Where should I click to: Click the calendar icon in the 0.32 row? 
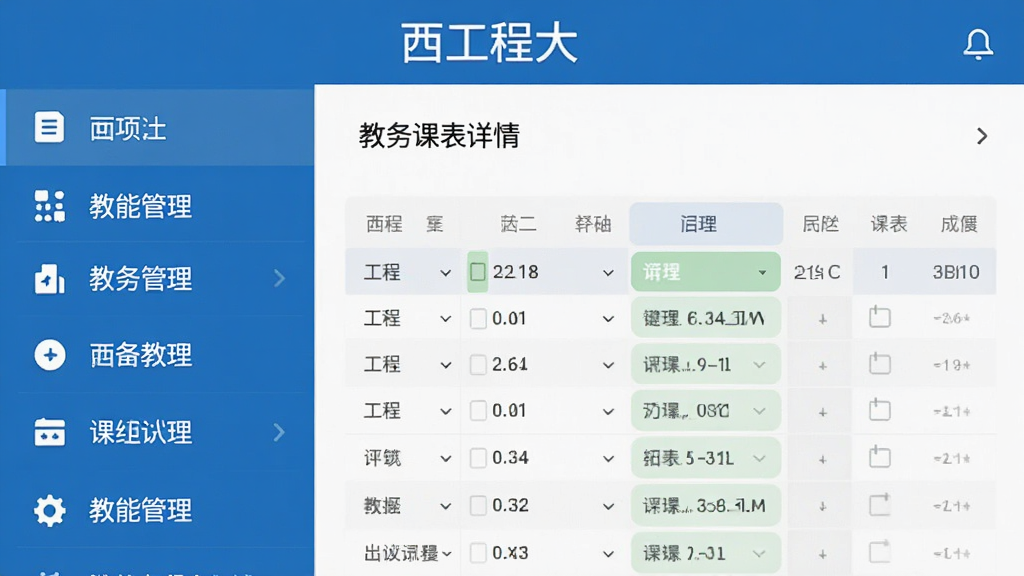[880, 505]
